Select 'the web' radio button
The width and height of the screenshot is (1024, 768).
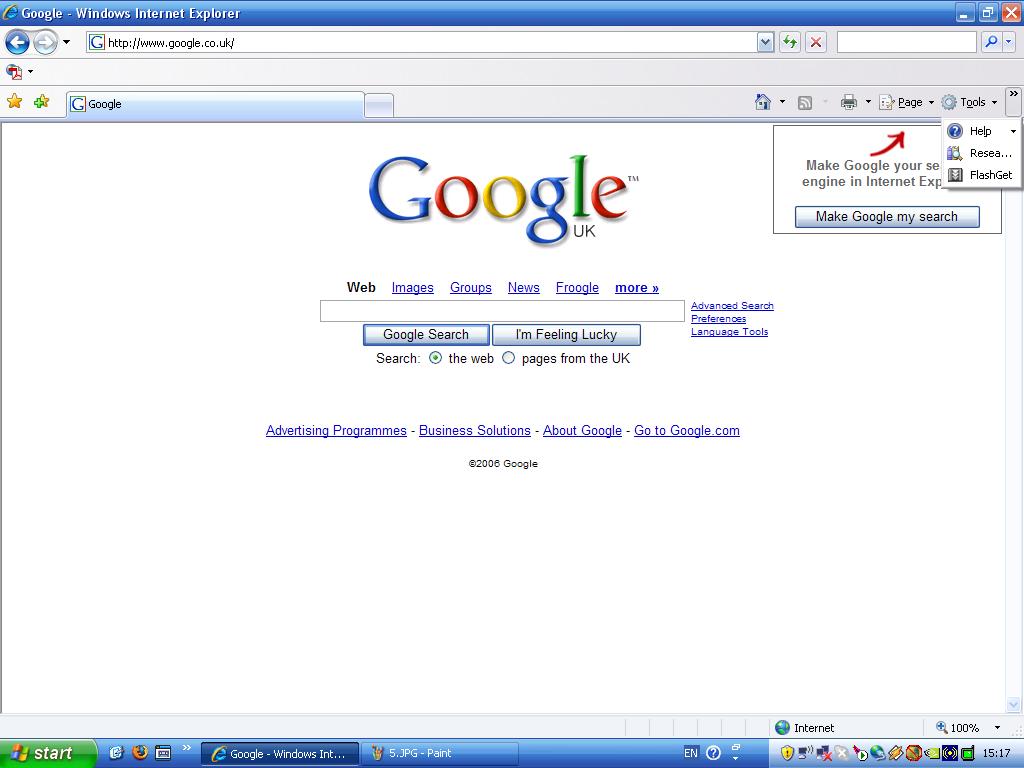click(436, 358)
